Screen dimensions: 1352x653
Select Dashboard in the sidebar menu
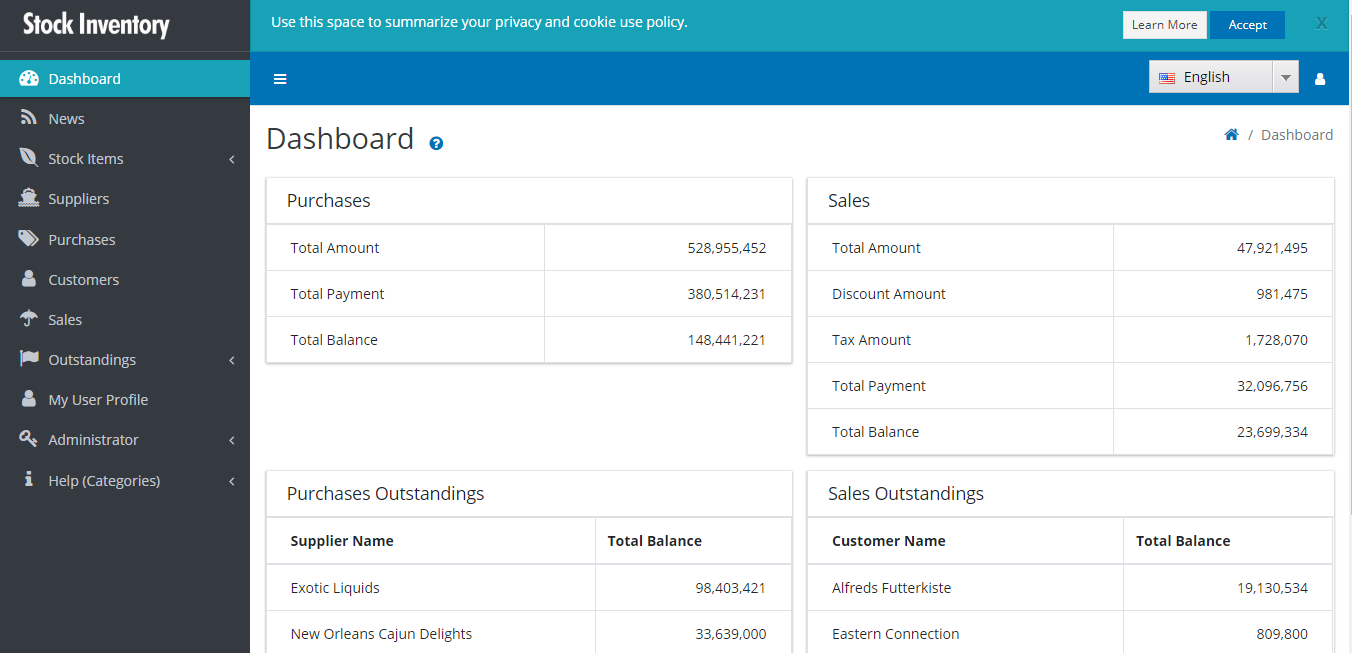tap(83, 77)
